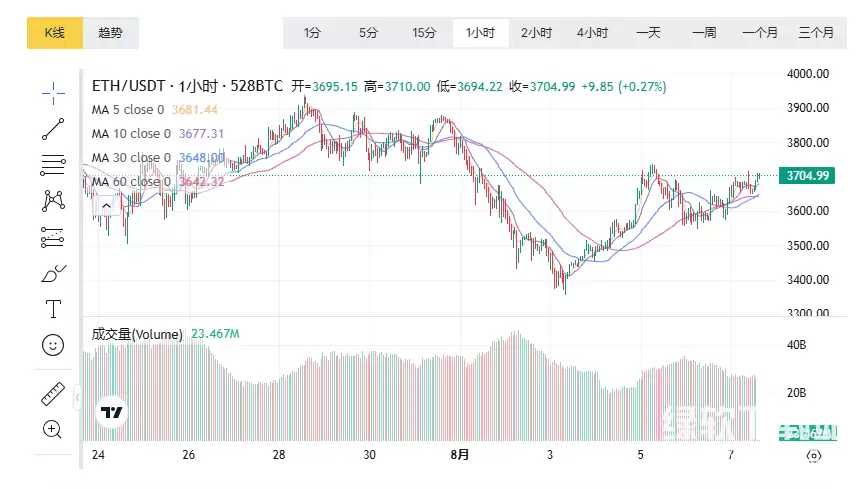The width and height of the screenshot is (864, 489).
Task: Select the XABCD pattern tool
Action: pos(53,201)
